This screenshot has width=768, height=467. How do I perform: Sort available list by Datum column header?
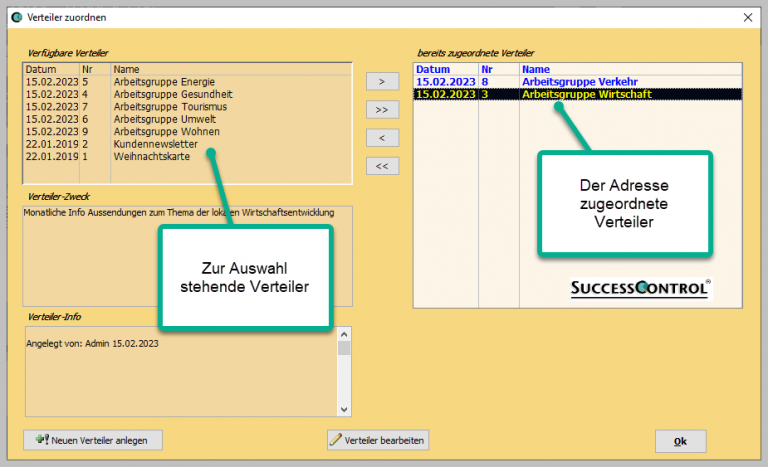point(50,70)
